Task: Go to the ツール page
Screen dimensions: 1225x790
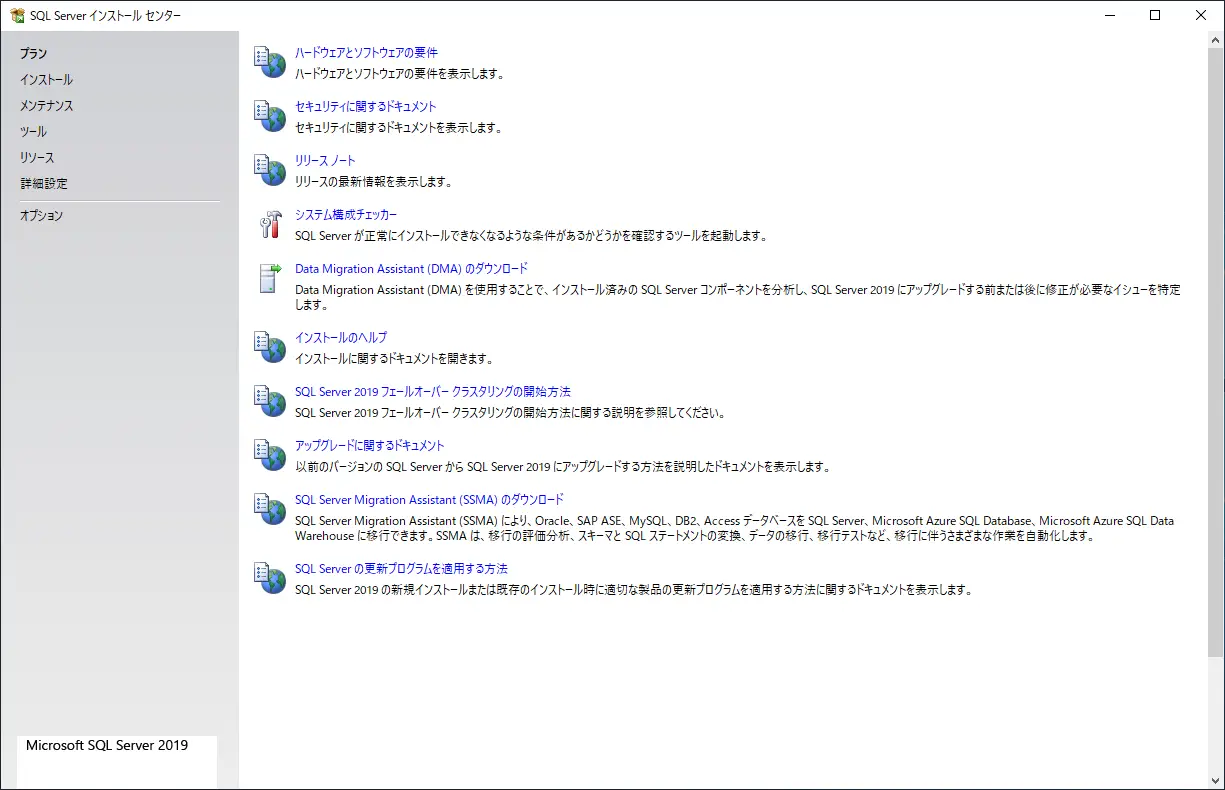Action: click(x=33, y=132)
